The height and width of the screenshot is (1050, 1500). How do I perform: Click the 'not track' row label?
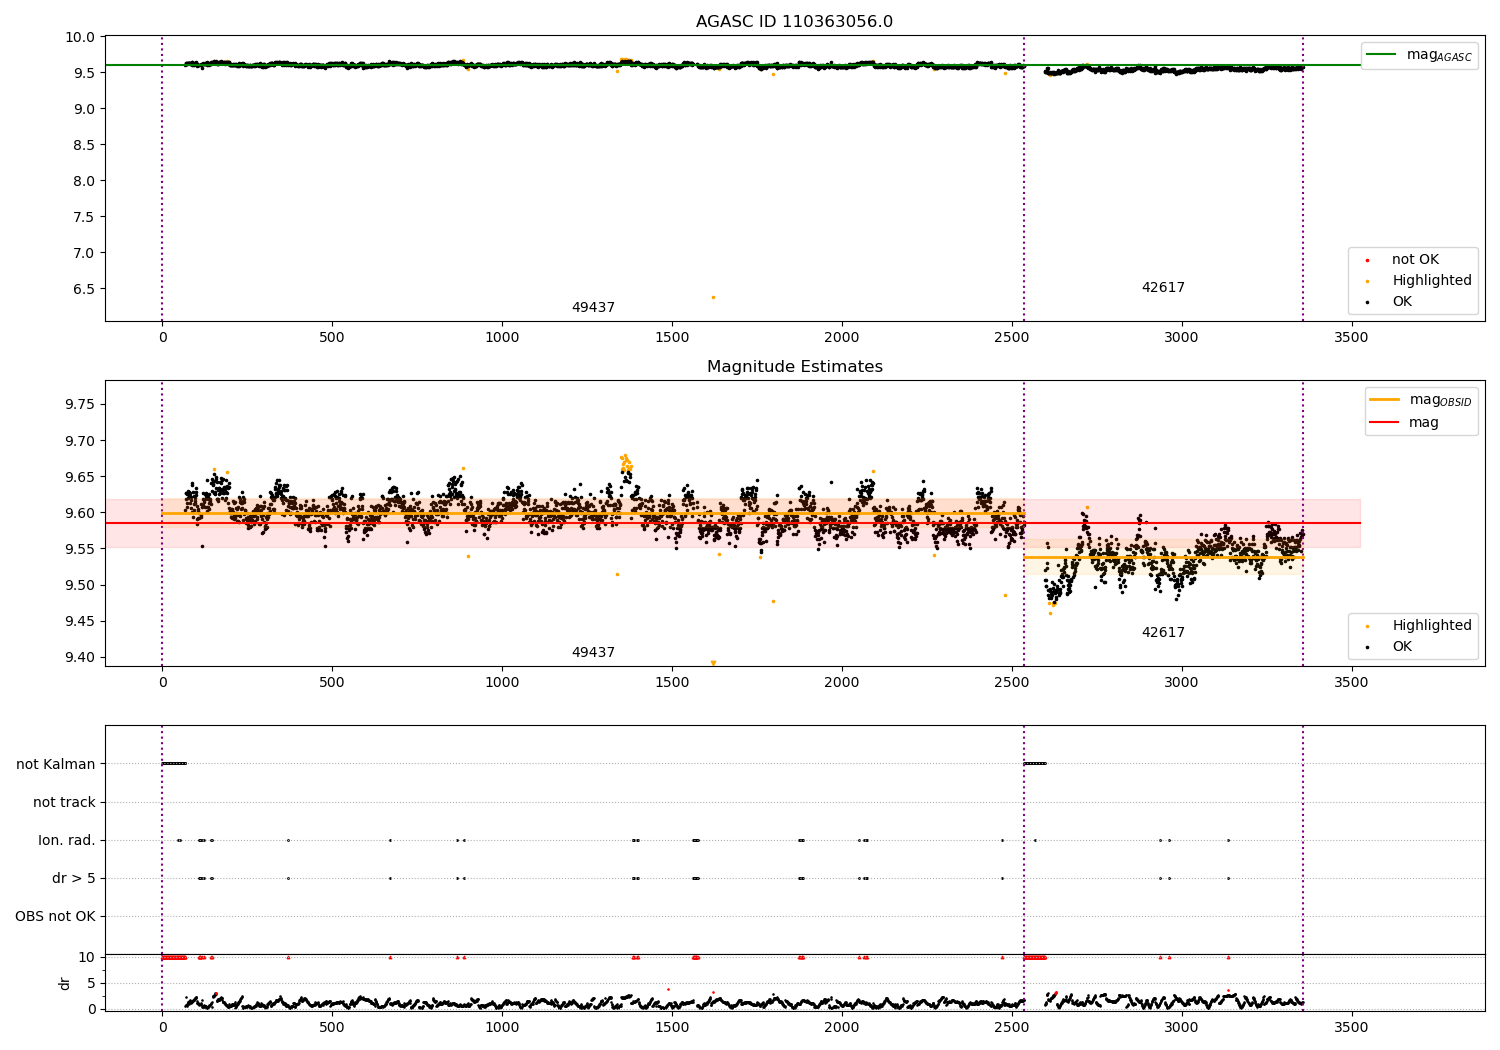point(64,803)
